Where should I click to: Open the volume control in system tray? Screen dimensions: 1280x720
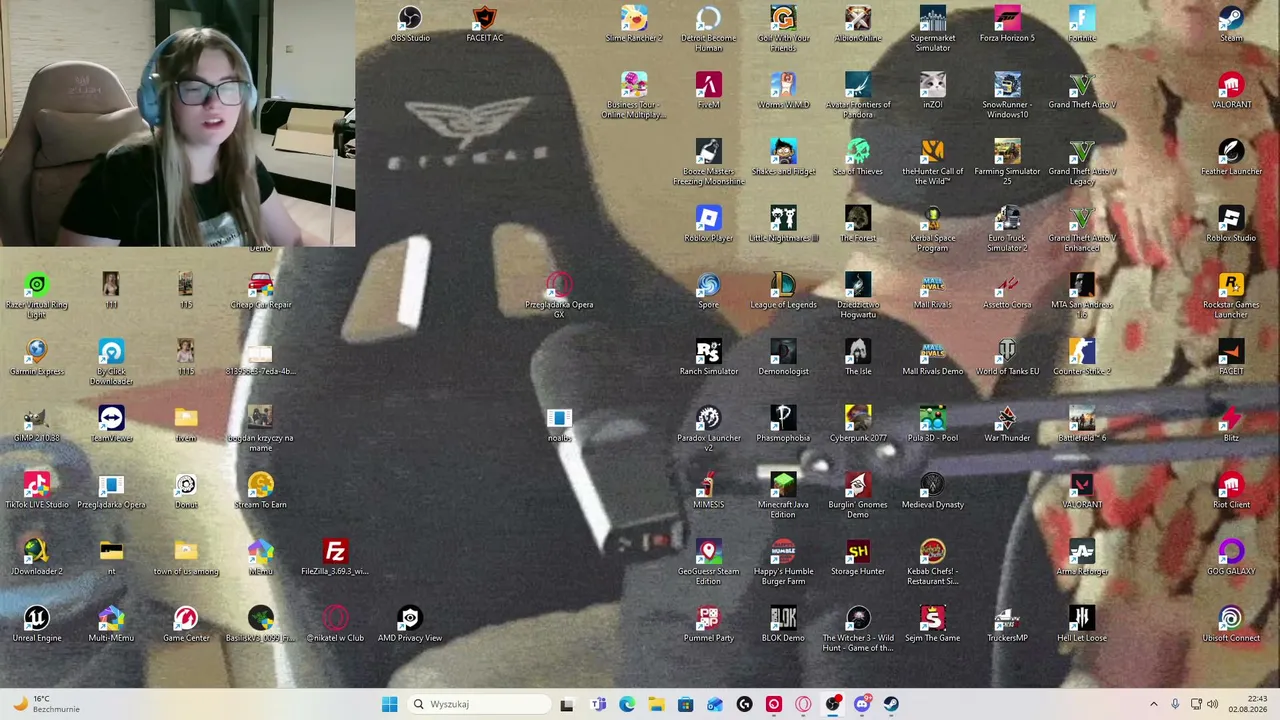tap(1212, 704)
